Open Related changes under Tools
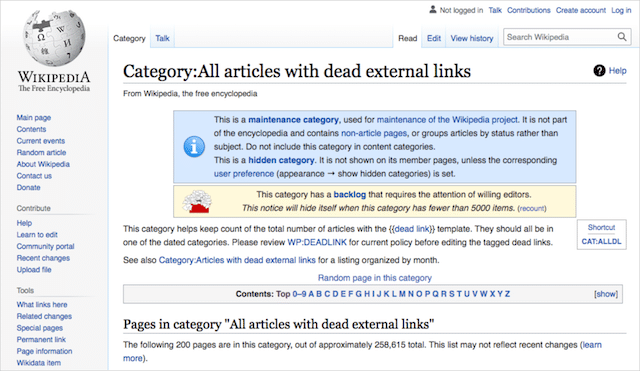This screenshot has width=640, height=371. tap(44, 316)
